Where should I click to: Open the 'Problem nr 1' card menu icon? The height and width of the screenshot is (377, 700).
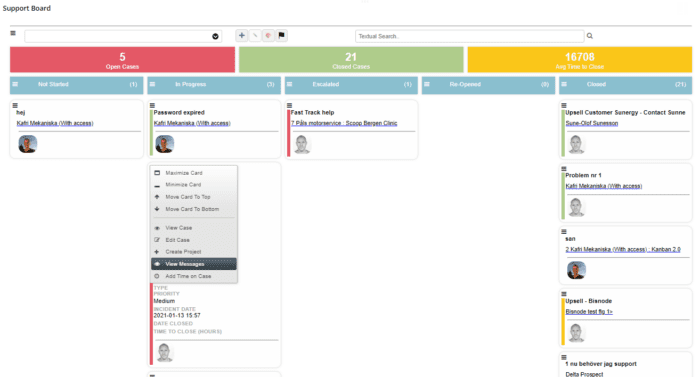tap(564, 168)
